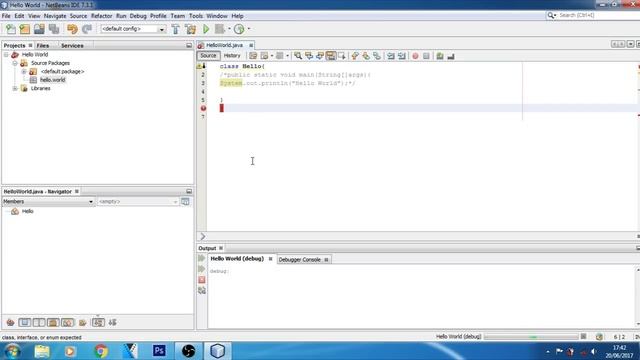Toggle Bookmark editor toolbar button

point(377,56)
